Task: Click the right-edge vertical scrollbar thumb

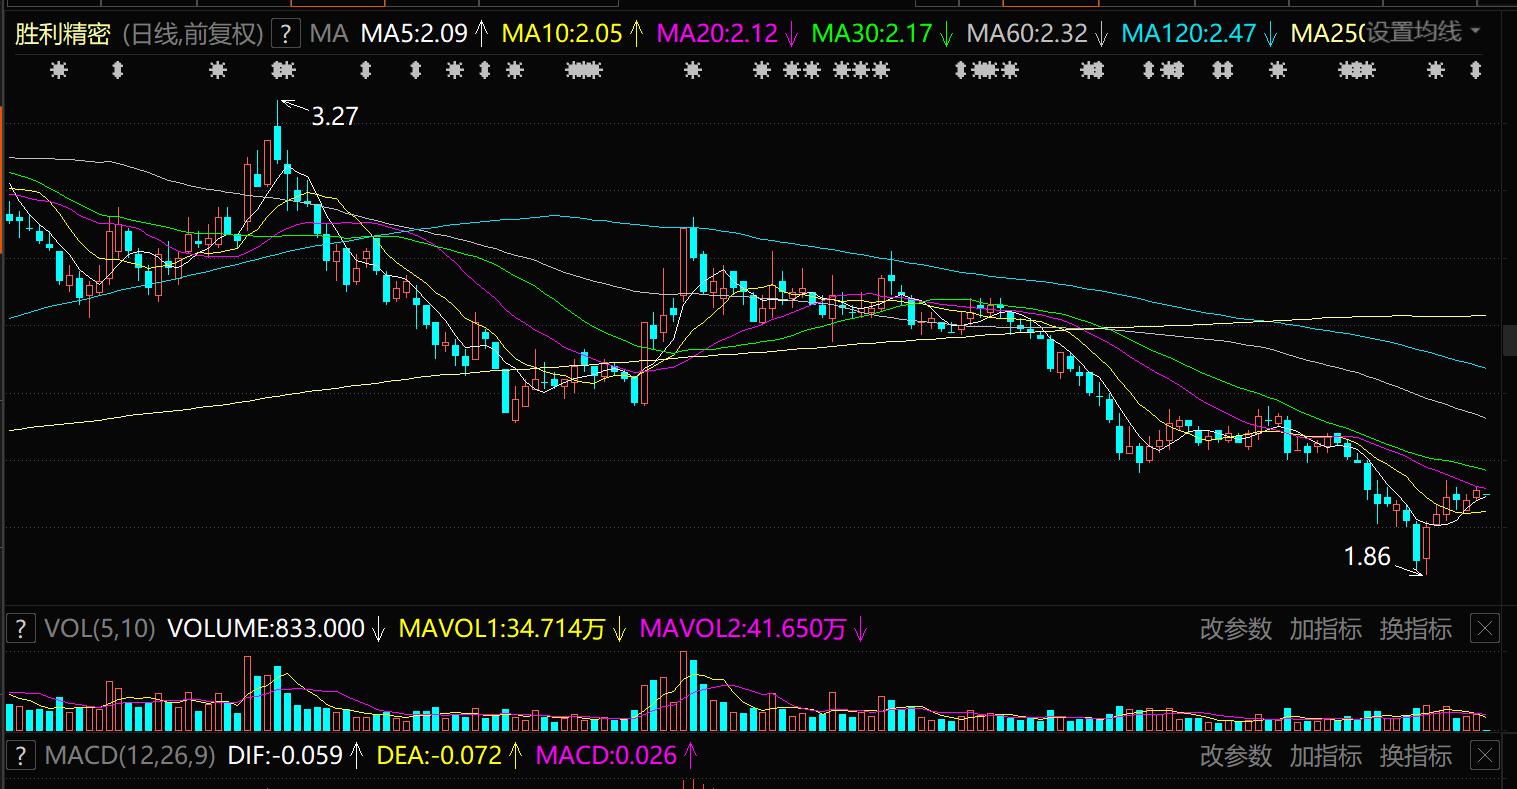Action: point(1510,341)
